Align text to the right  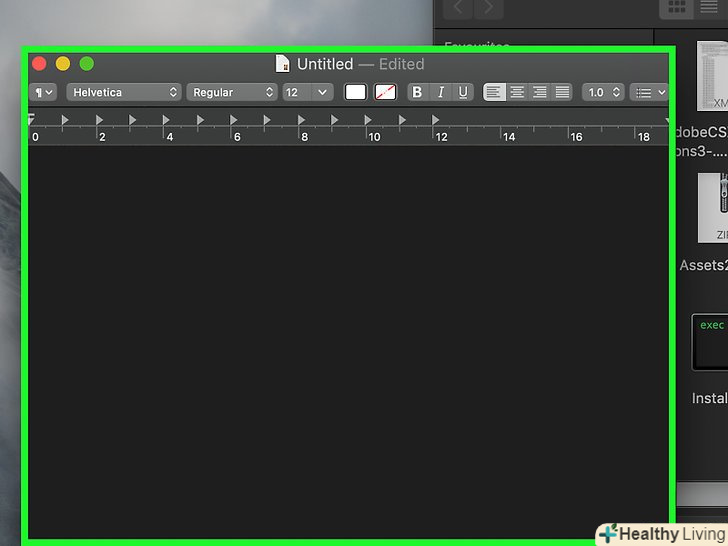[x=540, y=92]
